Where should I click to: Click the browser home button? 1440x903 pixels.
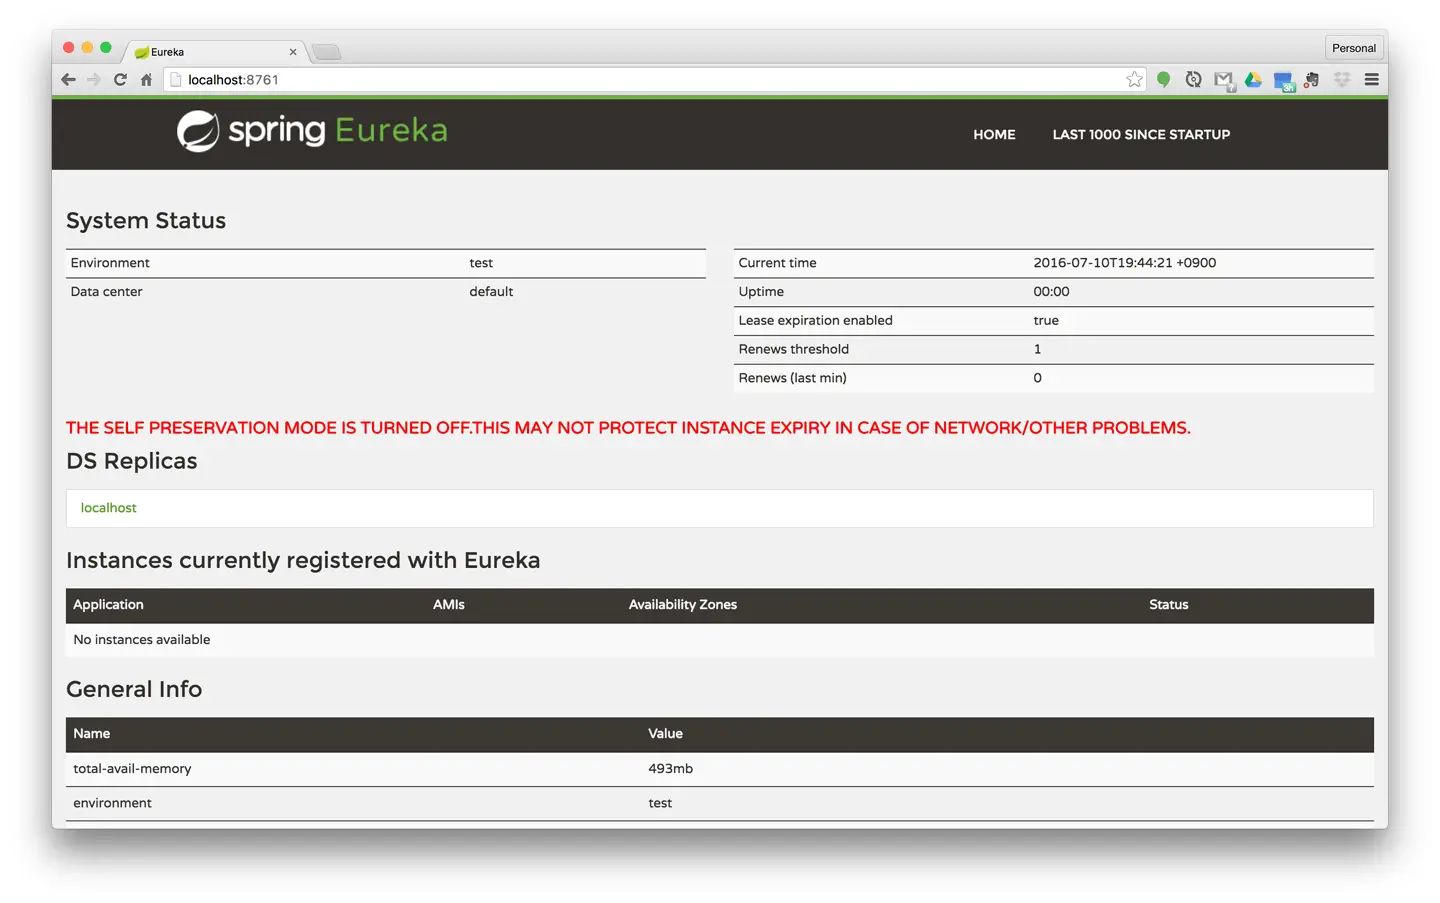coord(146,80)
